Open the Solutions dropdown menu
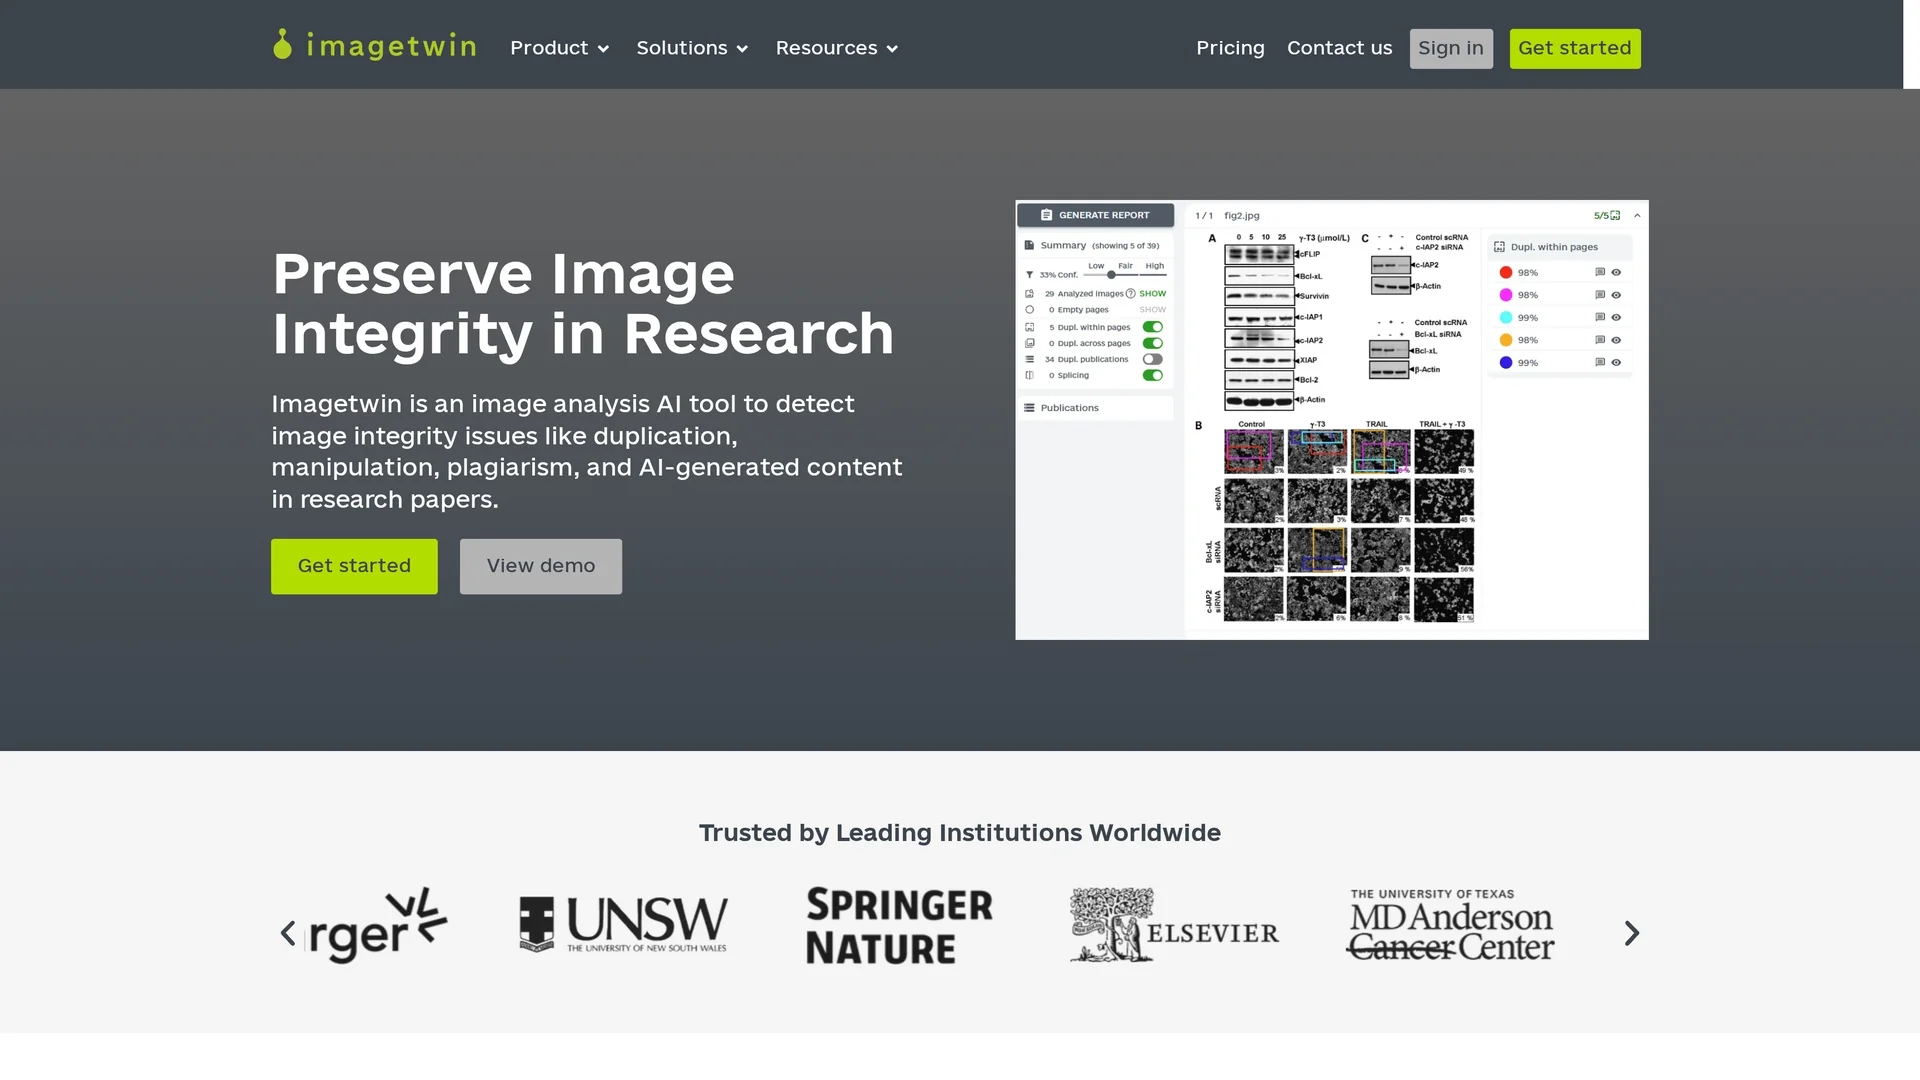The height and width of the screenshot is (1080, 1920). coord(692,48)
